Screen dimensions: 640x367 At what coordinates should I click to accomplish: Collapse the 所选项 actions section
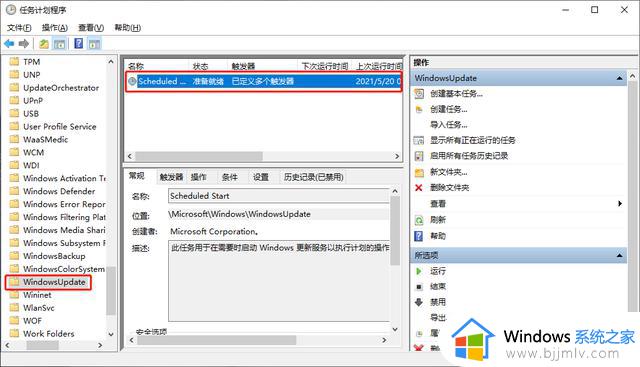click(619, 256)
